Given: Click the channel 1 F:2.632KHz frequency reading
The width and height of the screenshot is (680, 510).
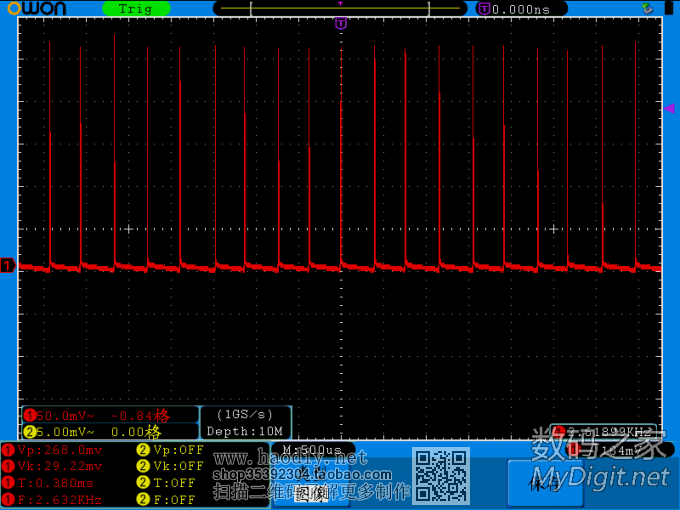Looking at the screenshot, I should pos(62,499).
